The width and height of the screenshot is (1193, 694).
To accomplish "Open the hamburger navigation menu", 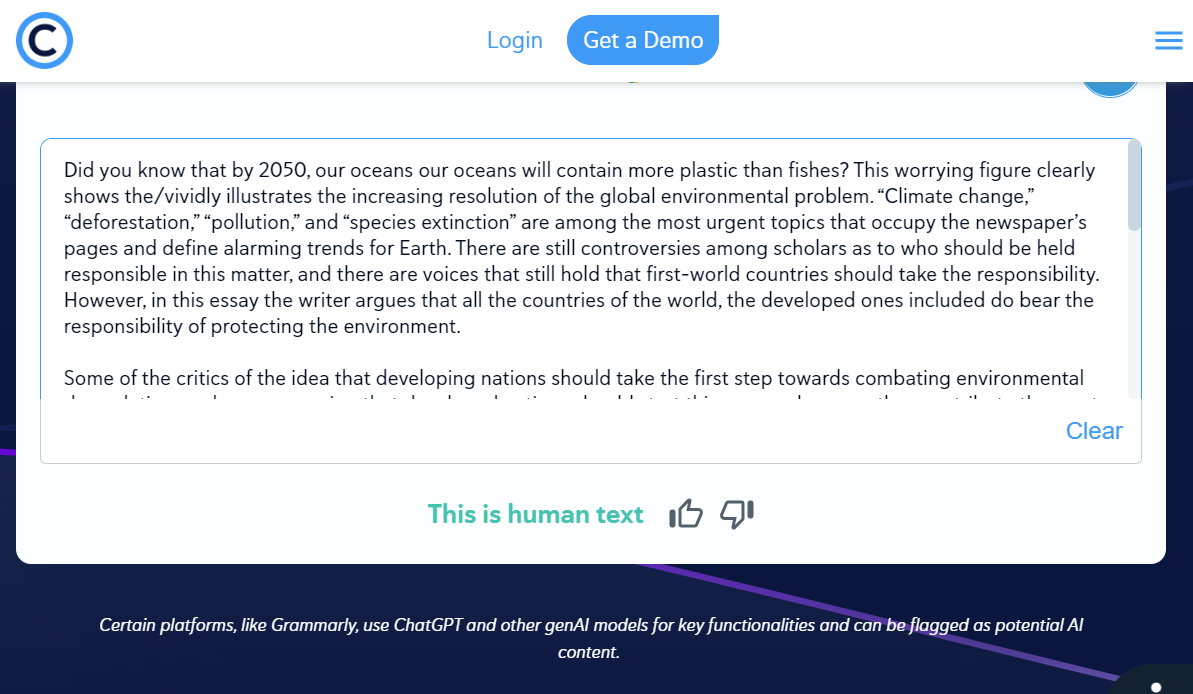I will (x=1168, y=41).
